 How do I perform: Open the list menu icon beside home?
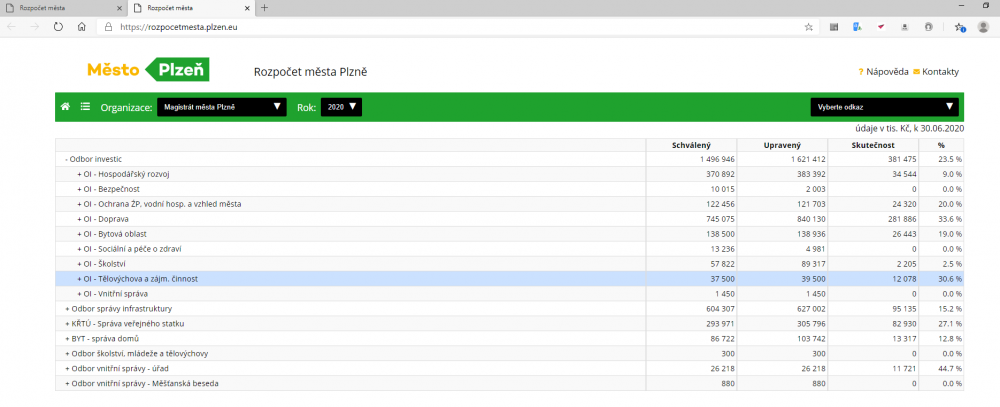(x=85, y=106)
